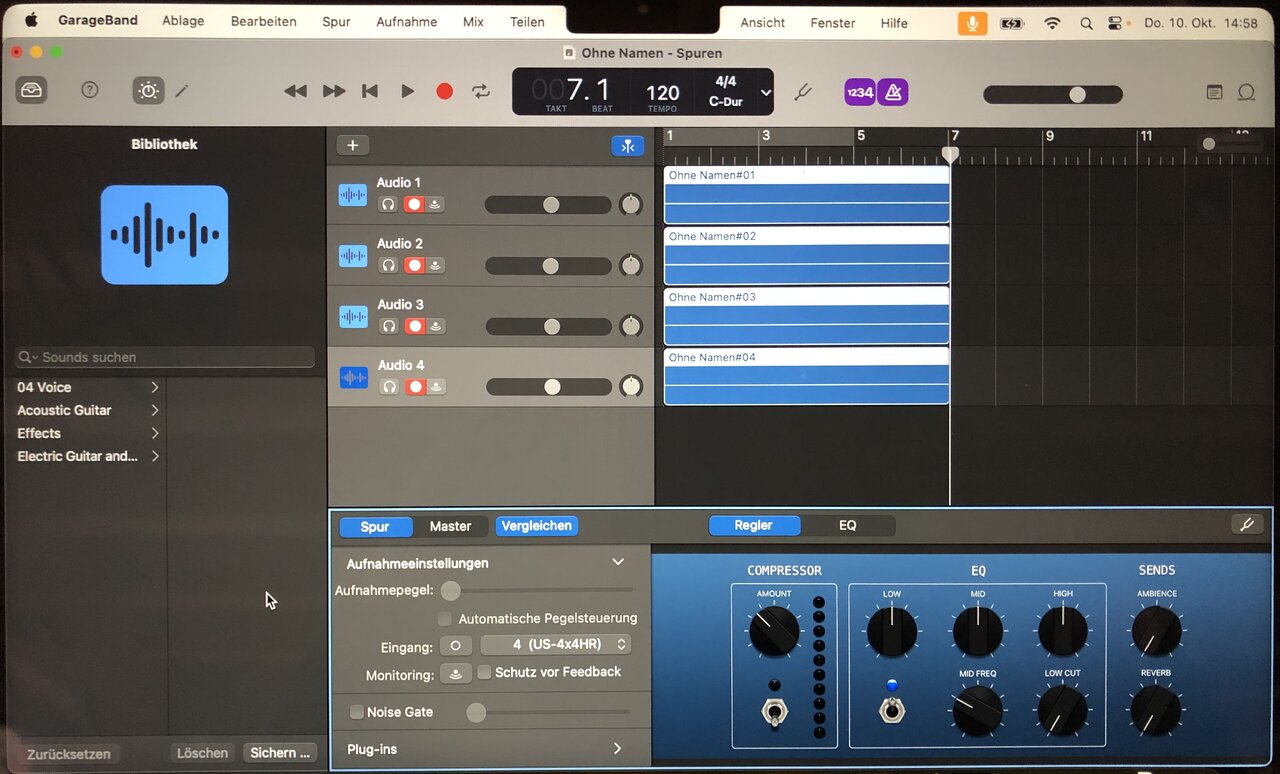The width and height of the screenshot is (1280, 774).
Task: Click the Rewind transport button
Action: (x=295, y=91)
